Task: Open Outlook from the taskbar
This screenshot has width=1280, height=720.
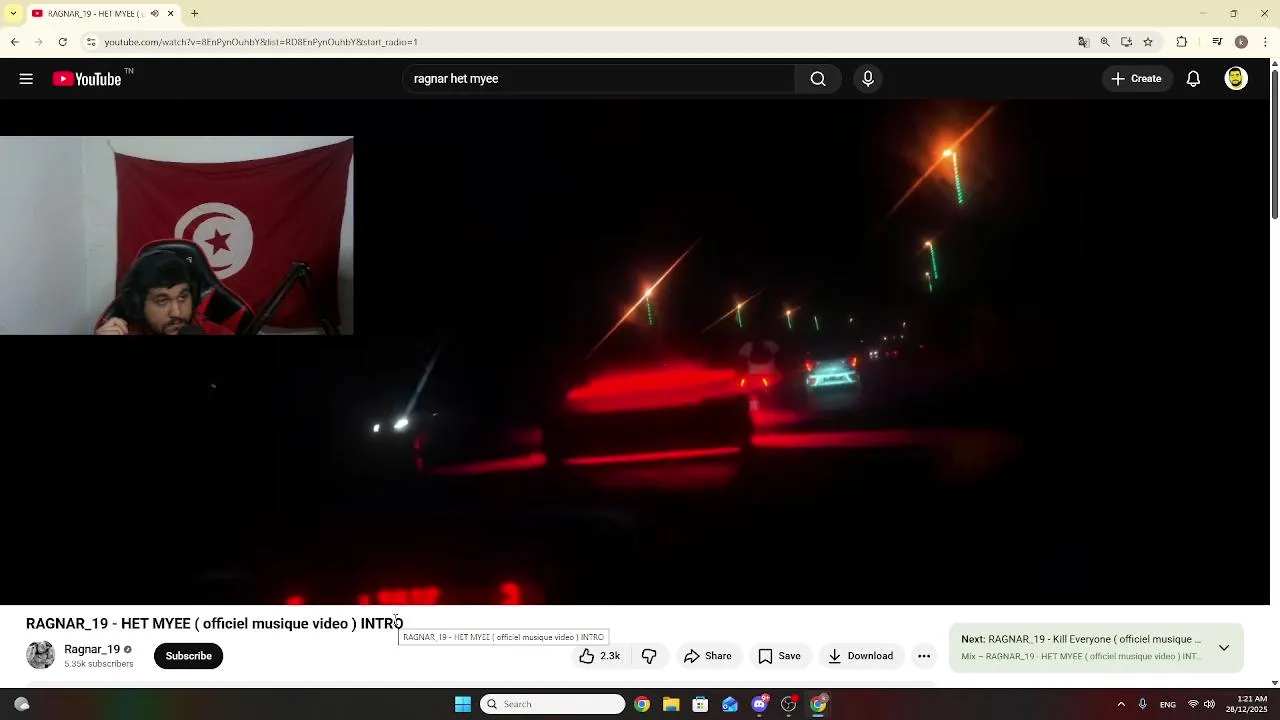Action: coord(730,704)
